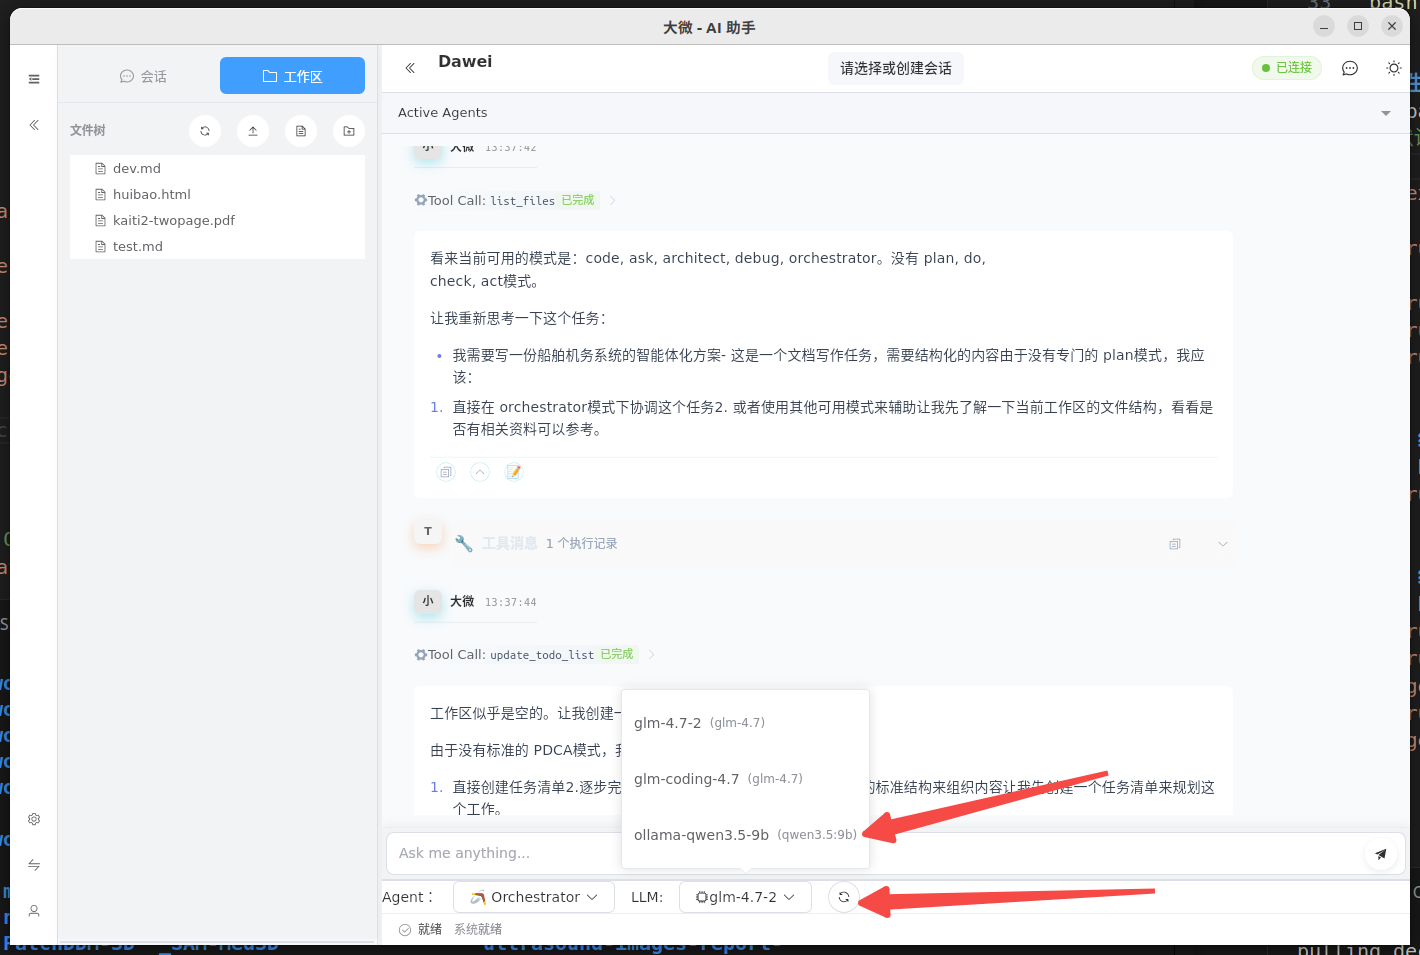Image resolution: width=1420 pixels, height=955 pixels.
Task: Open settings gear in left sidebar
Action: point(33,818)
